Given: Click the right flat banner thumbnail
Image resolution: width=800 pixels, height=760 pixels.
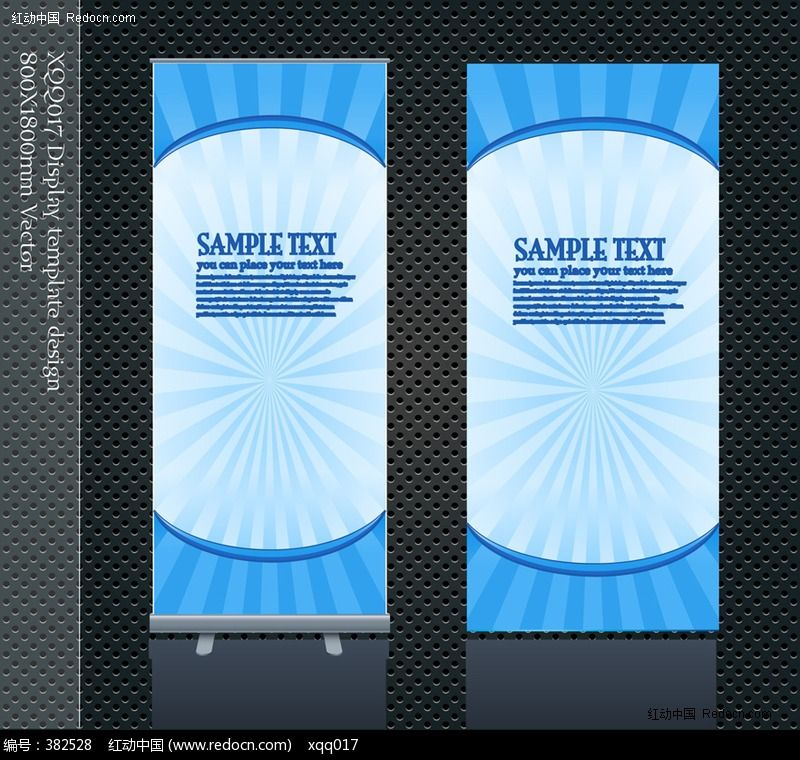Looking at the screenshot, I should pyautogui.click(x=593, y=347).
